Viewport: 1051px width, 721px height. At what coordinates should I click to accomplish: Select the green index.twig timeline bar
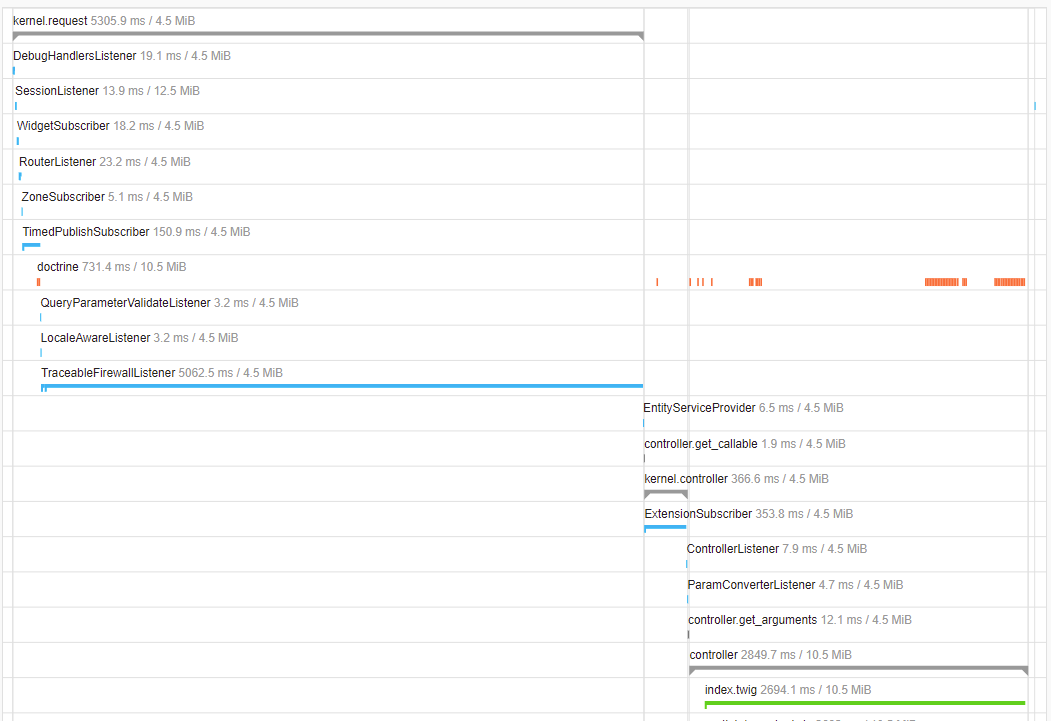865,704
